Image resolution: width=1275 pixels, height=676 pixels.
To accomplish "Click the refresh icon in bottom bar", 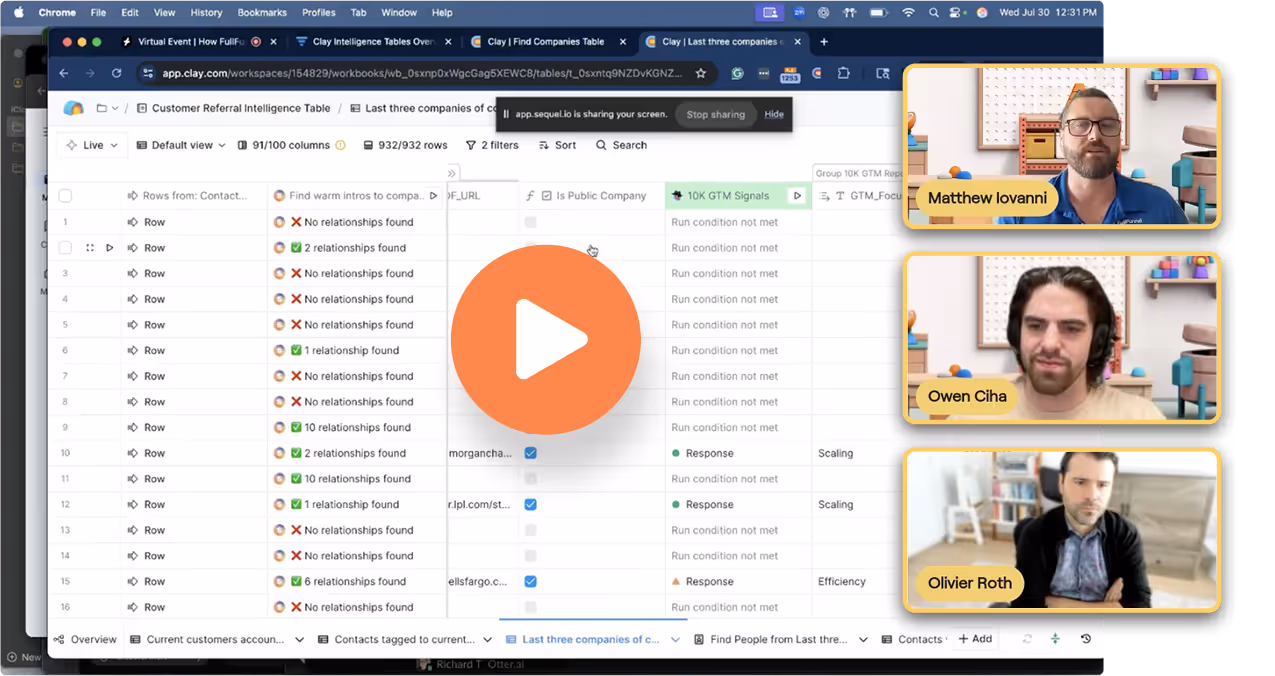I will 1027,639.
